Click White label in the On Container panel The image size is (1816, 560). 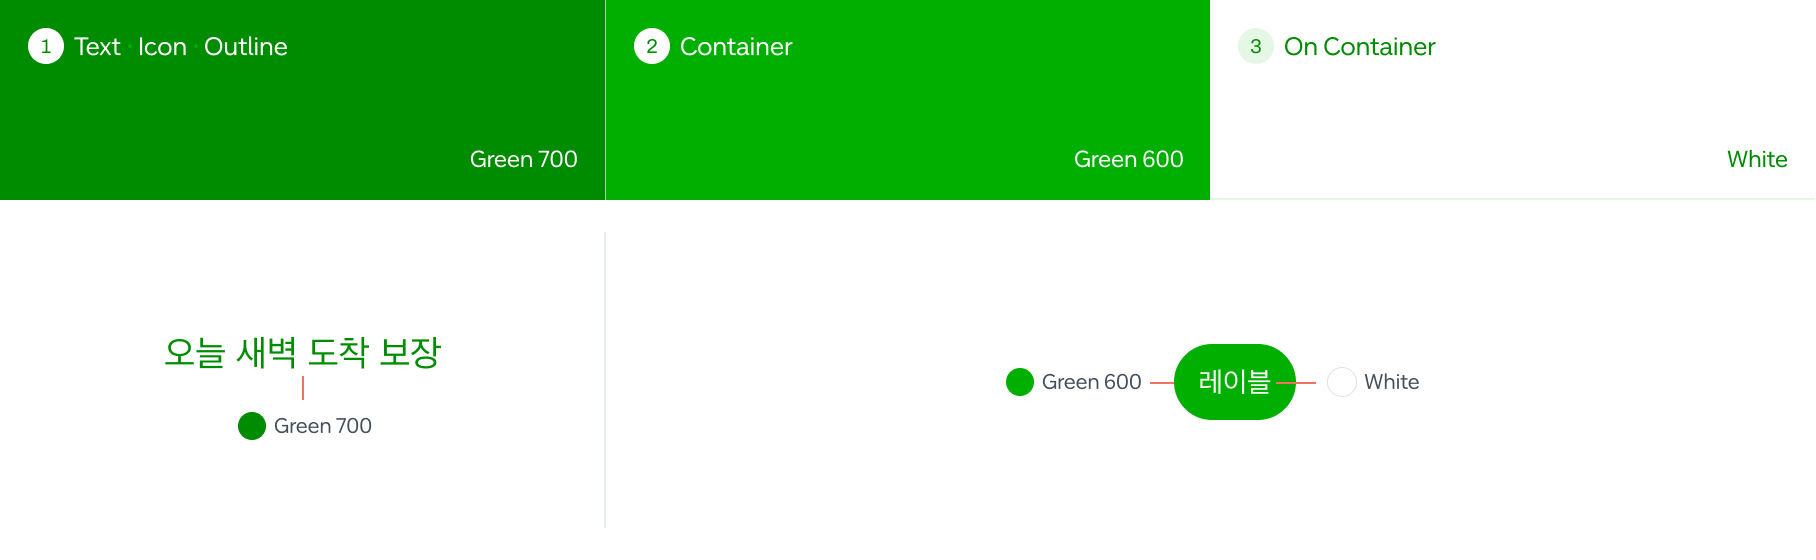(x=1757, y=159)
